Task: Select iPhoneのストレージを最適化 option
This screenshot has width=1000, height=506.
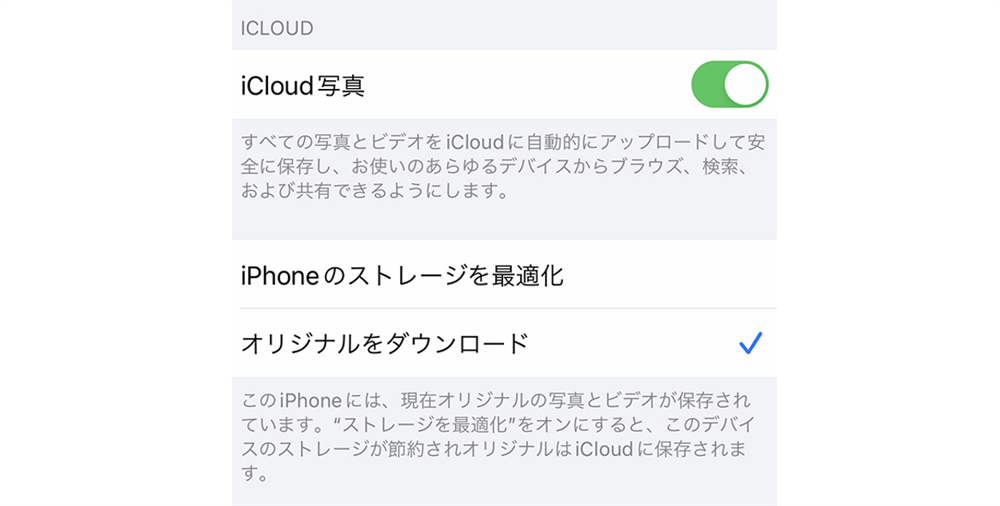Action: tap(402, 275)
